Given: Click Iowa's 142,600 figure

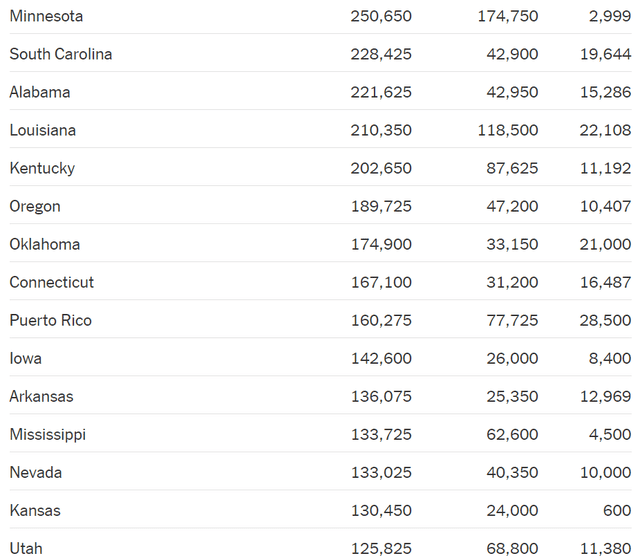Looking at the screenshot, I should click(381, 358).
